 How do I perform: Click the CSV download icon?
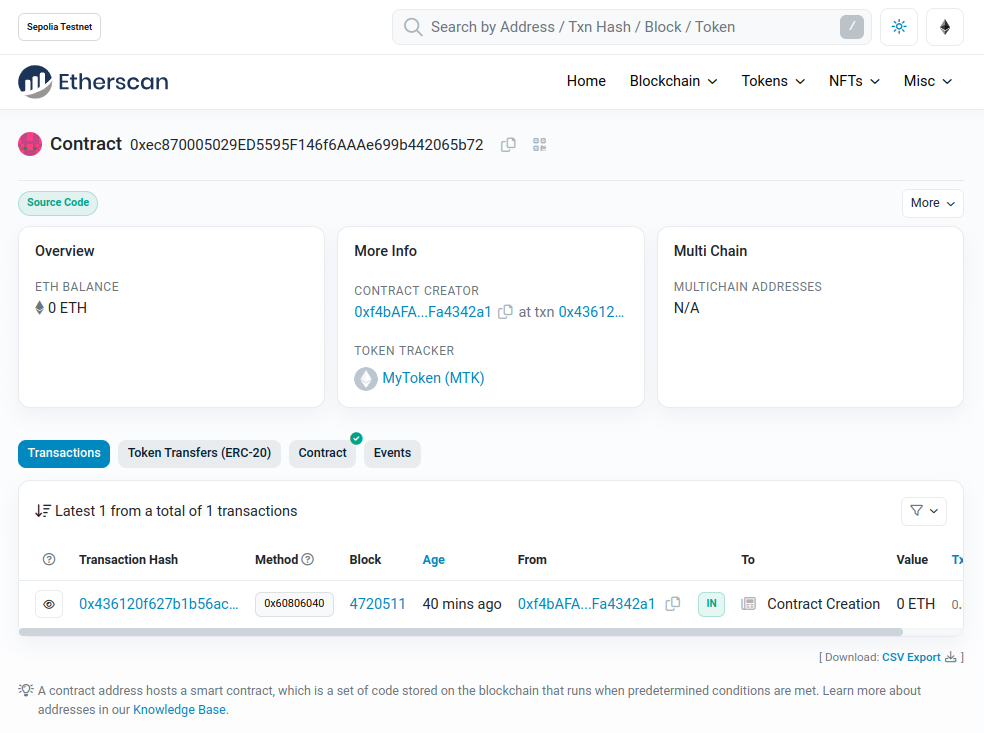point(951,657)
